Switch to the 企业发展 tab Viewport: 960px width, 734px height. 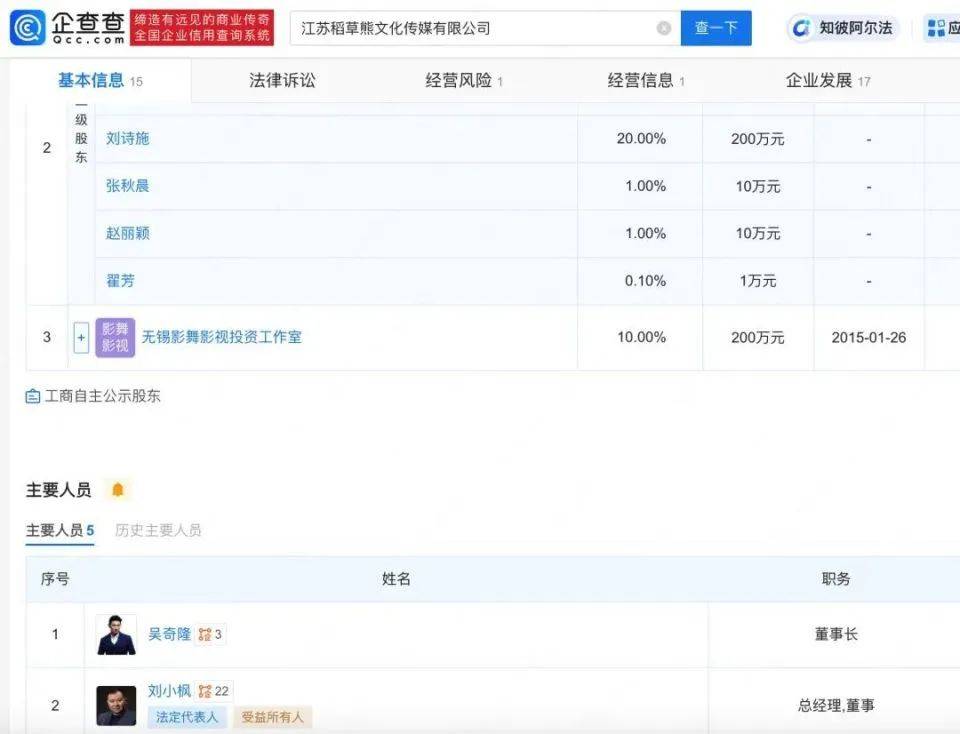[x=824, y=80]
